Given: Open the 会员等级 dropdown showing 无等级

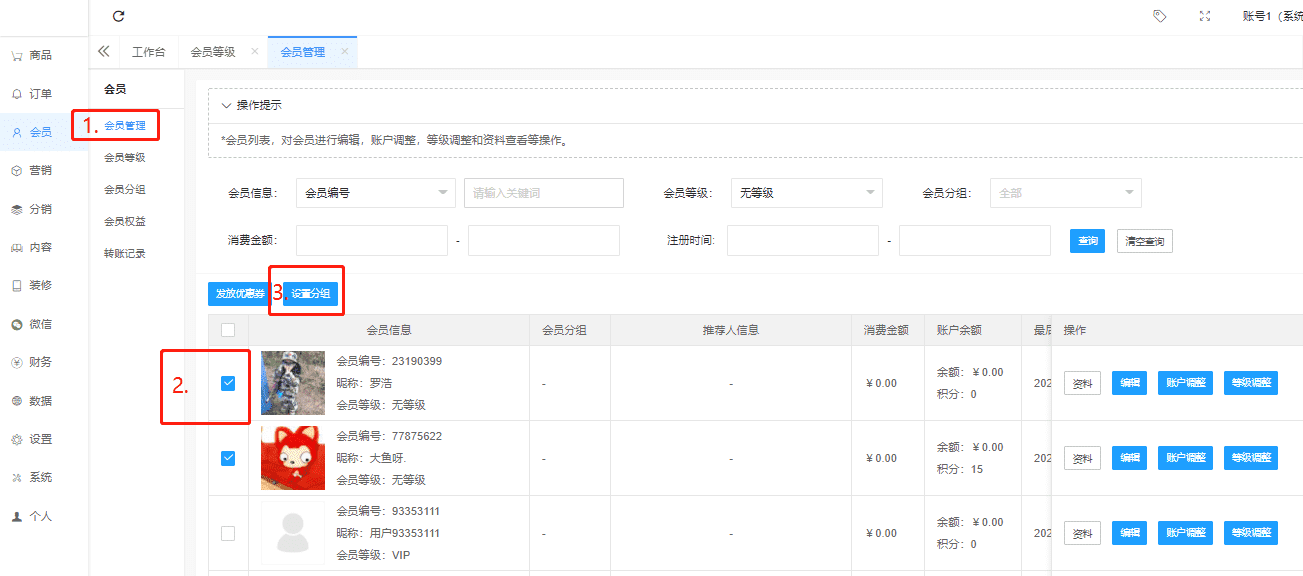Looking at the screenshot, I should 806,193.
